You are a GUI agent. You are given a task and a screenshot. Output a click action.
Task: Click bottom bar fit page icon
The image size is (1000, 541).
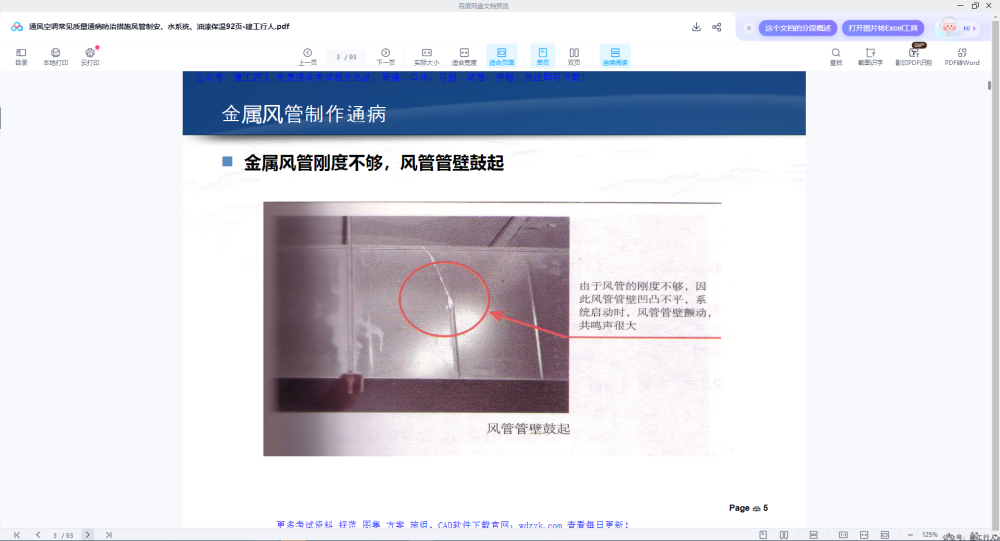885,535
